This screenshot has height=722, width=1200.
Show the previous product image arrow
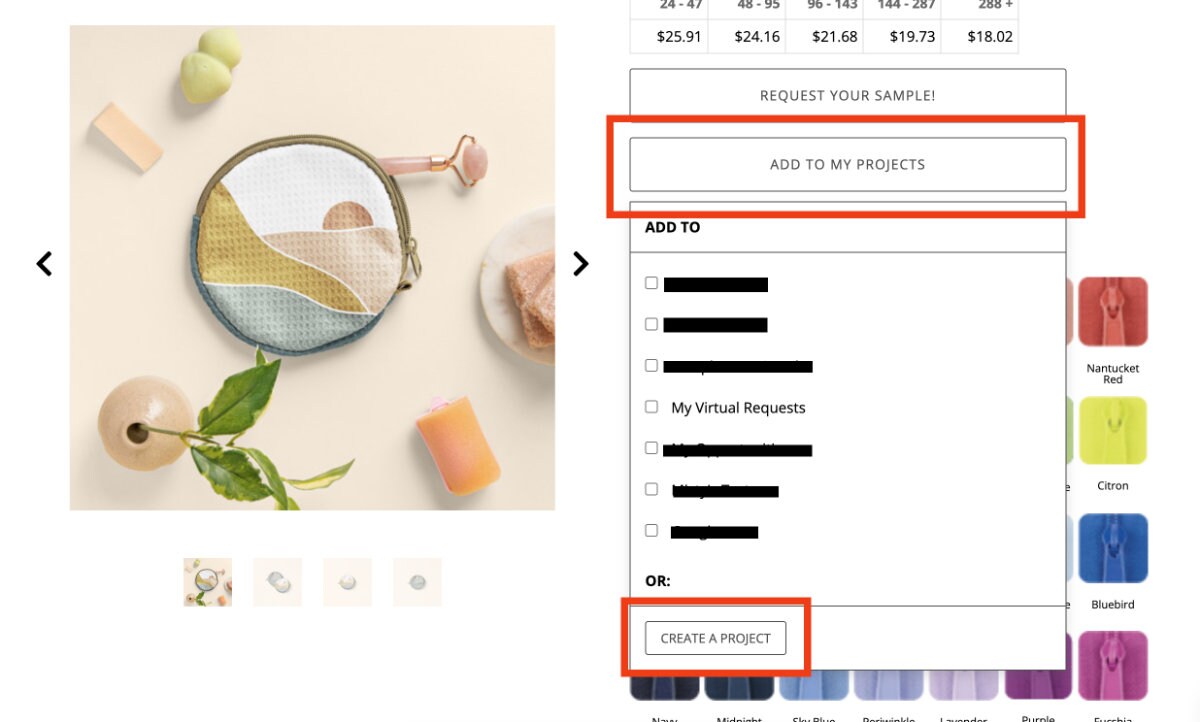44,264
